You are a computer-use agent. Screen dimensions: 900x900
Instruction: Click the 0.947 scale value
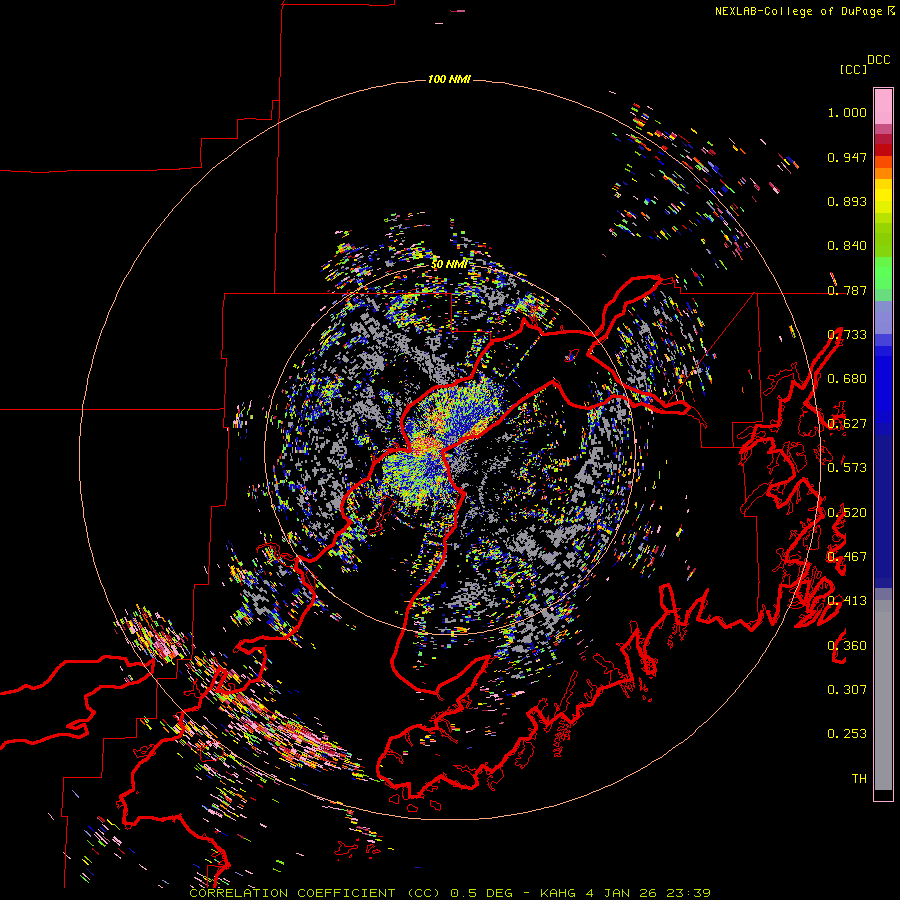click(847, 157)
